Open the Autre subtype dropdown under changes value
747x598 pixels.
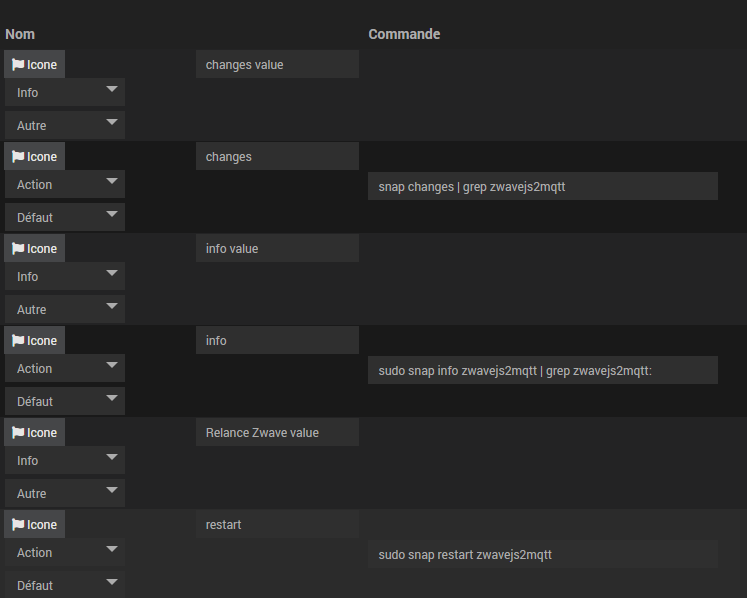pyautogui.click(x=65, y=125)
